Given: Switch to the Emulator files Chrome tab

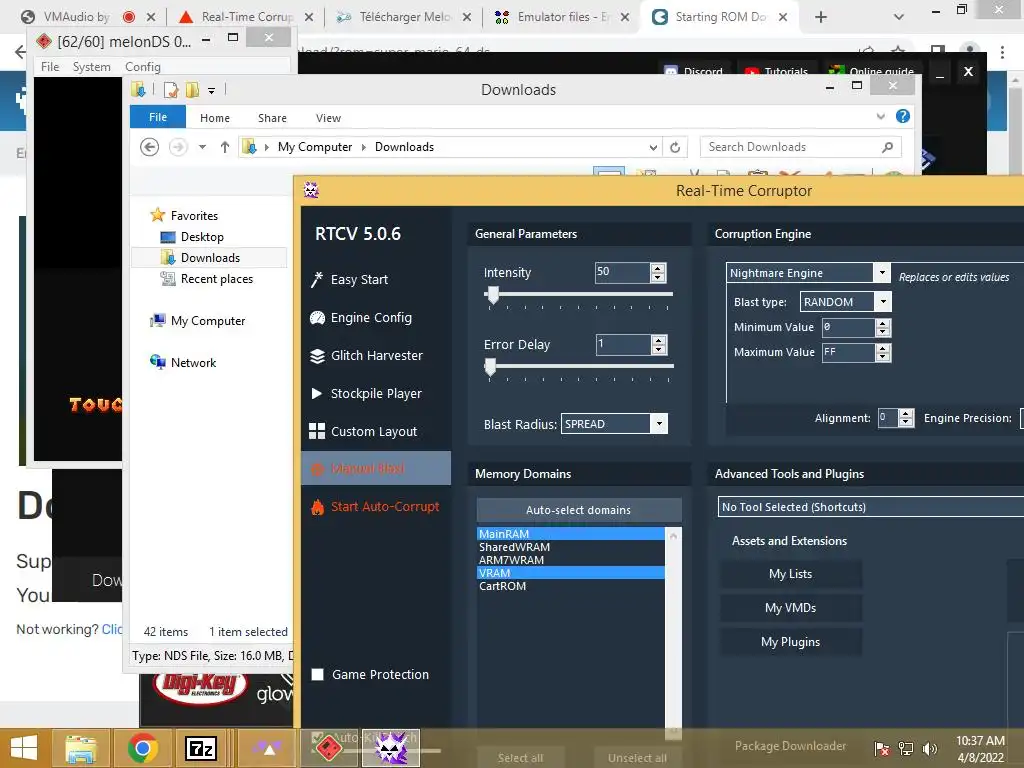Looking at the screenshot, I should point(562,17).
